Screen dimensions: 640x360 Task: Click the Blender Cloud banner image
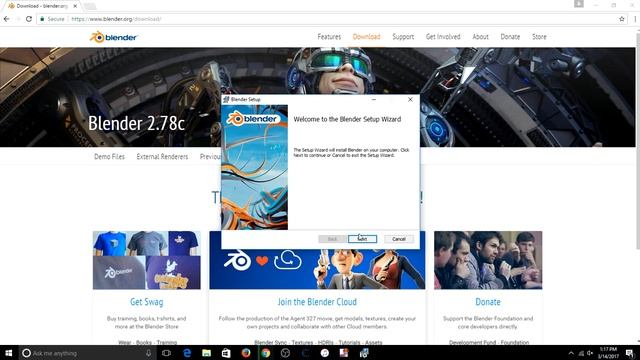[317, 269]
